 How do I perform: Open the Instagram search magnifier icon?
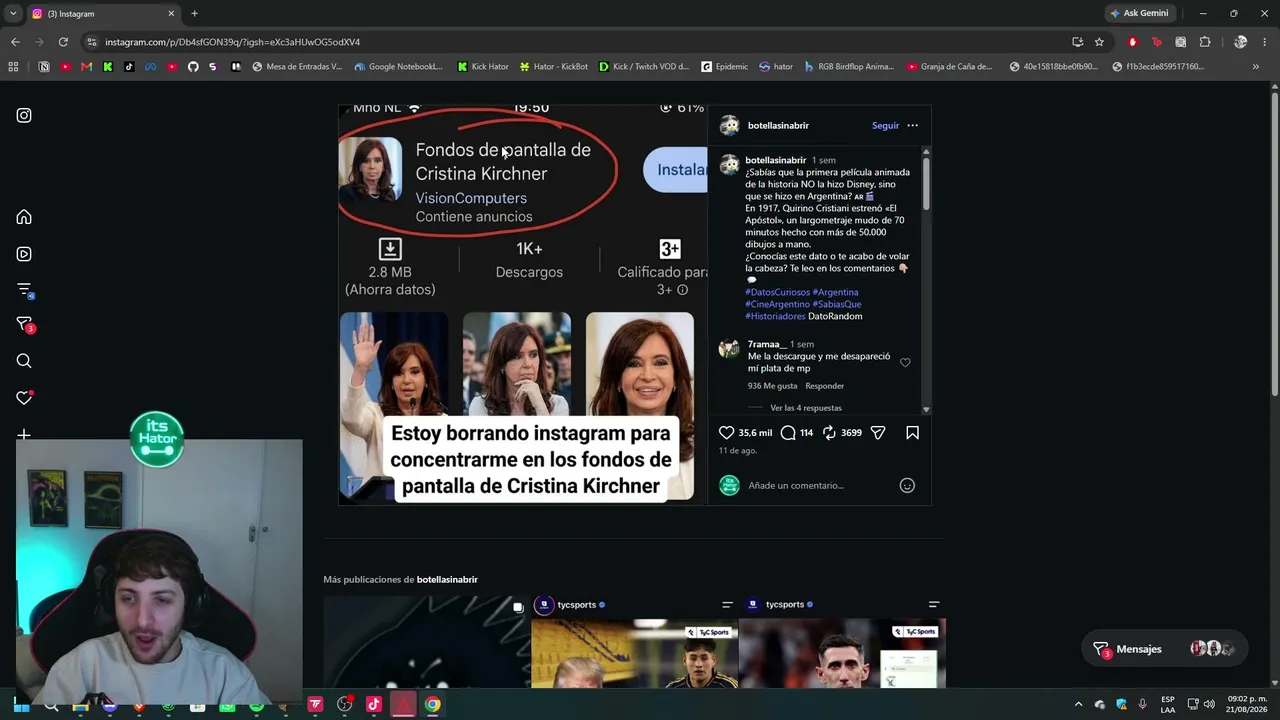[x=24, y=361]
